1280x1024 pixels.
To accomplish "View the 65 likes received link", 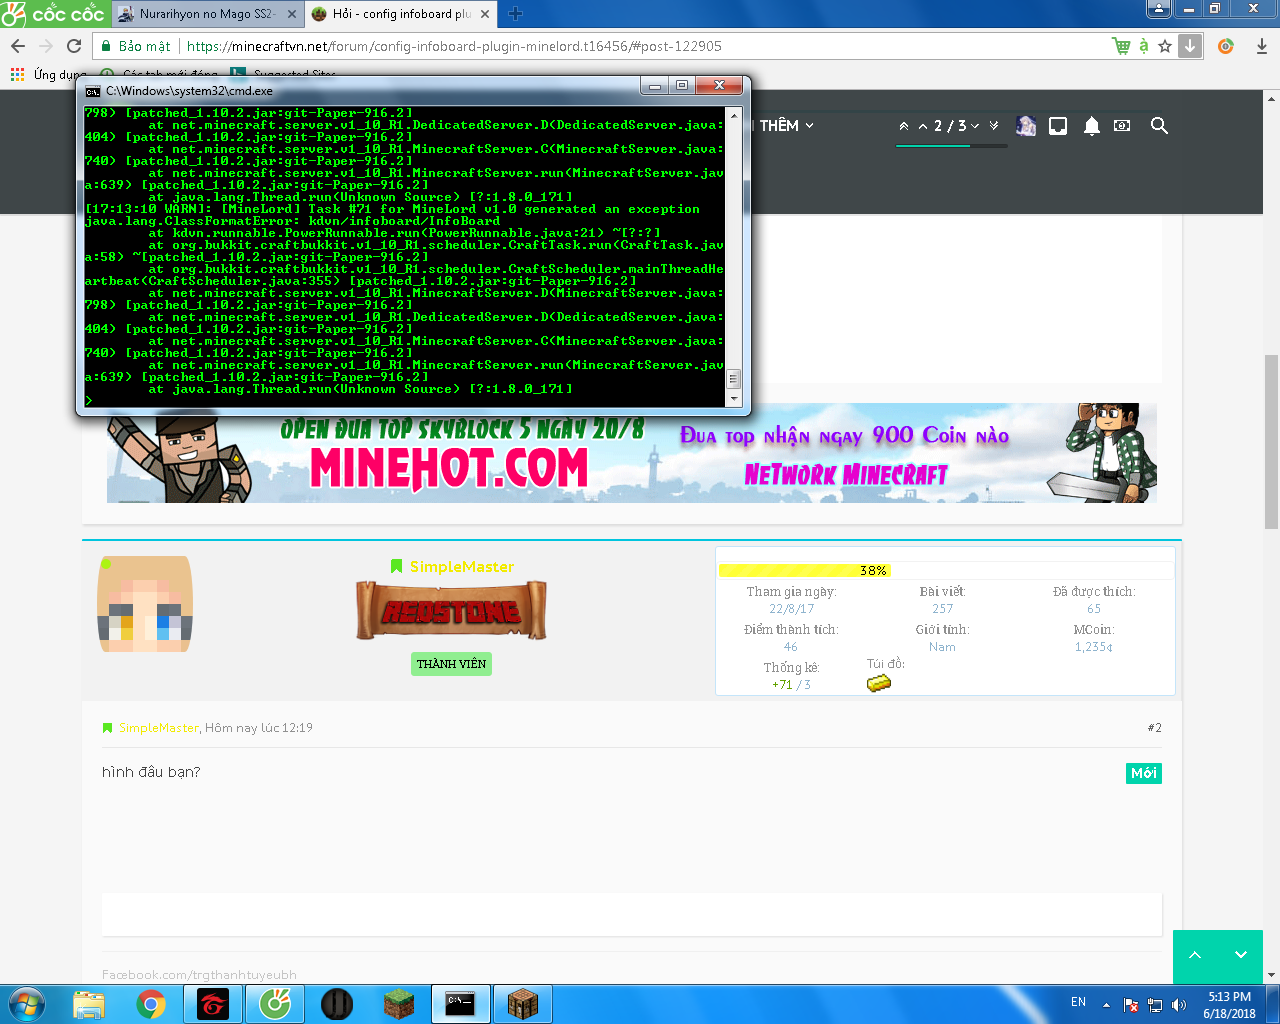I will 1094,609.
